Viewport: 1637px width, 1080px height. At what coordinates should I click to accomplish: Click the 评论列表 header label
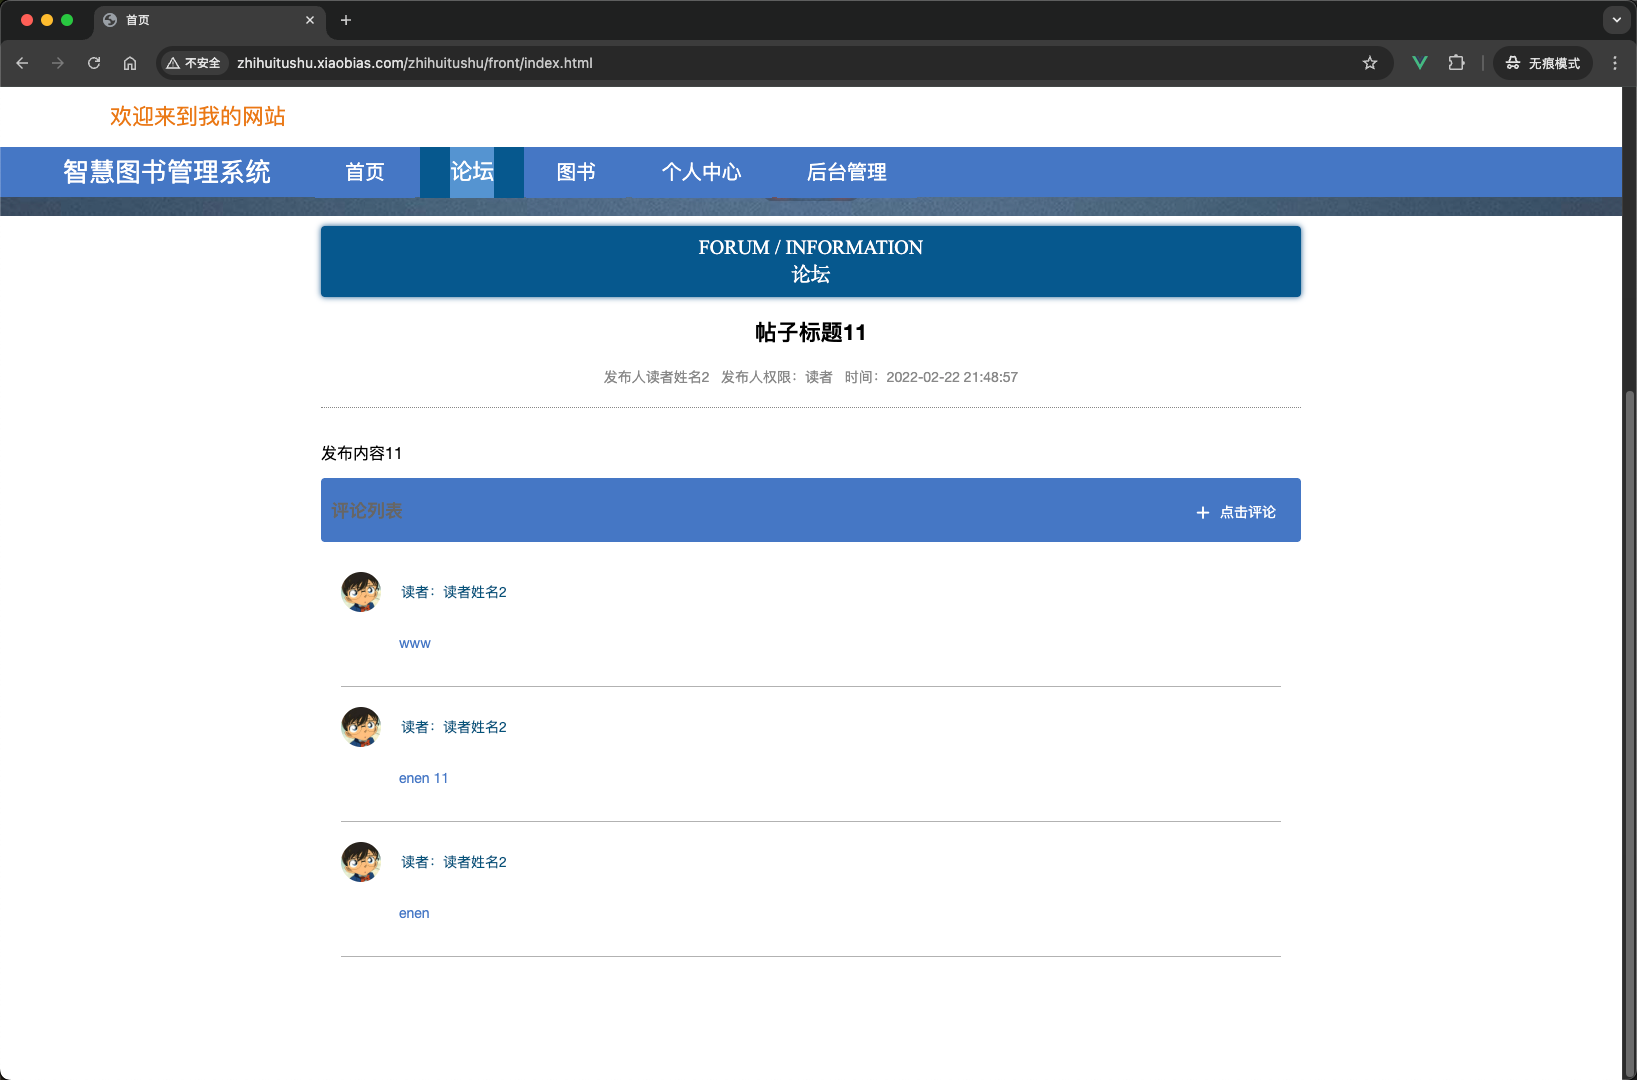tap(367, 511)
